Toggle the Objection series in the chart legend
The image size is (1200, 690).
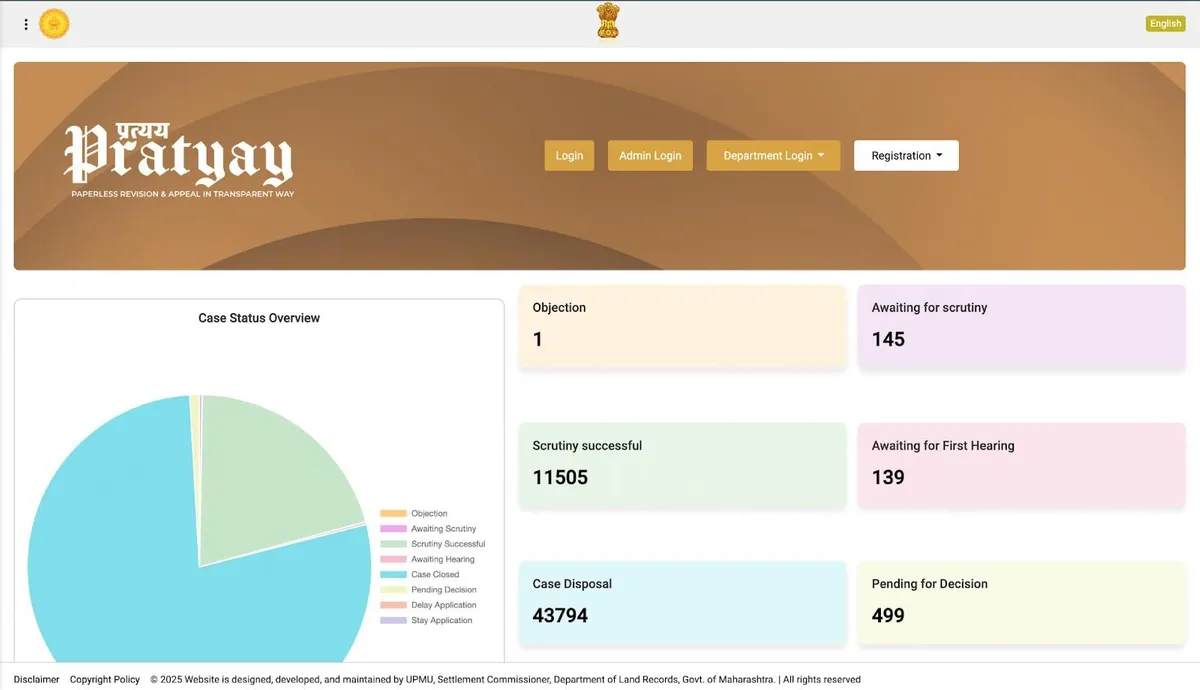coord(421,513)
